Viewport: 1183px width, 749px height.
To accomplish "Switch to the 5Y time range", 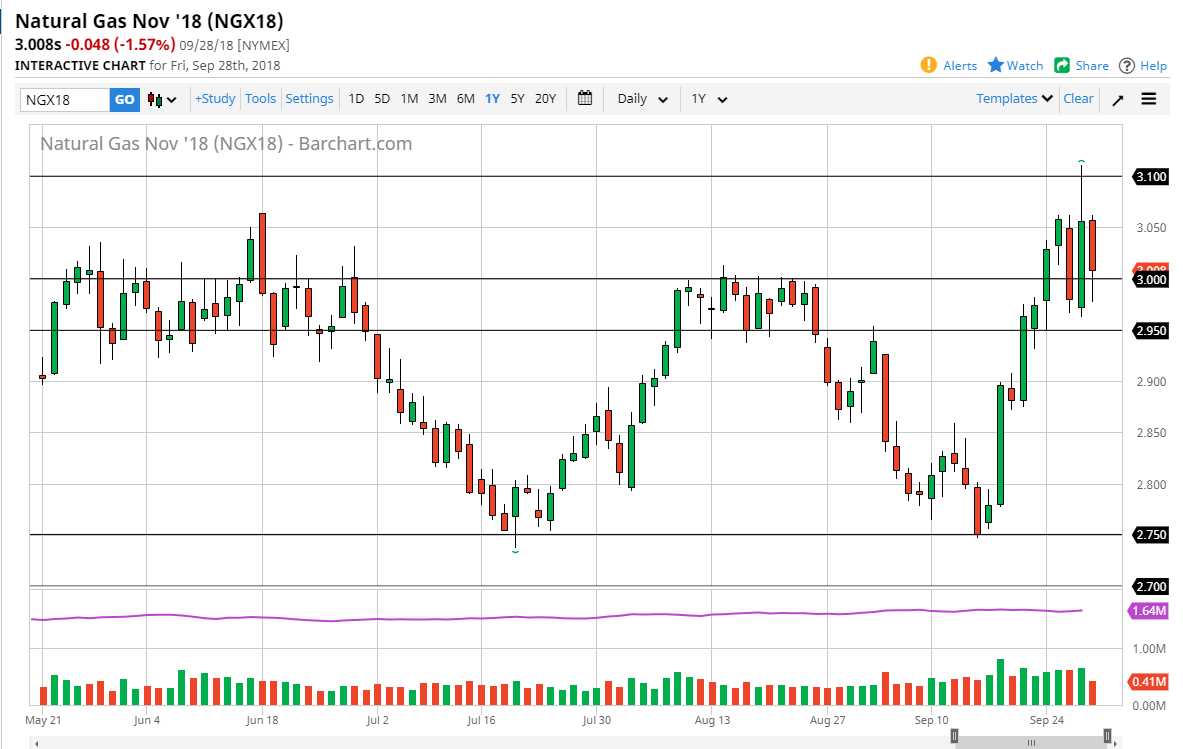I will (x=517, y=98).
